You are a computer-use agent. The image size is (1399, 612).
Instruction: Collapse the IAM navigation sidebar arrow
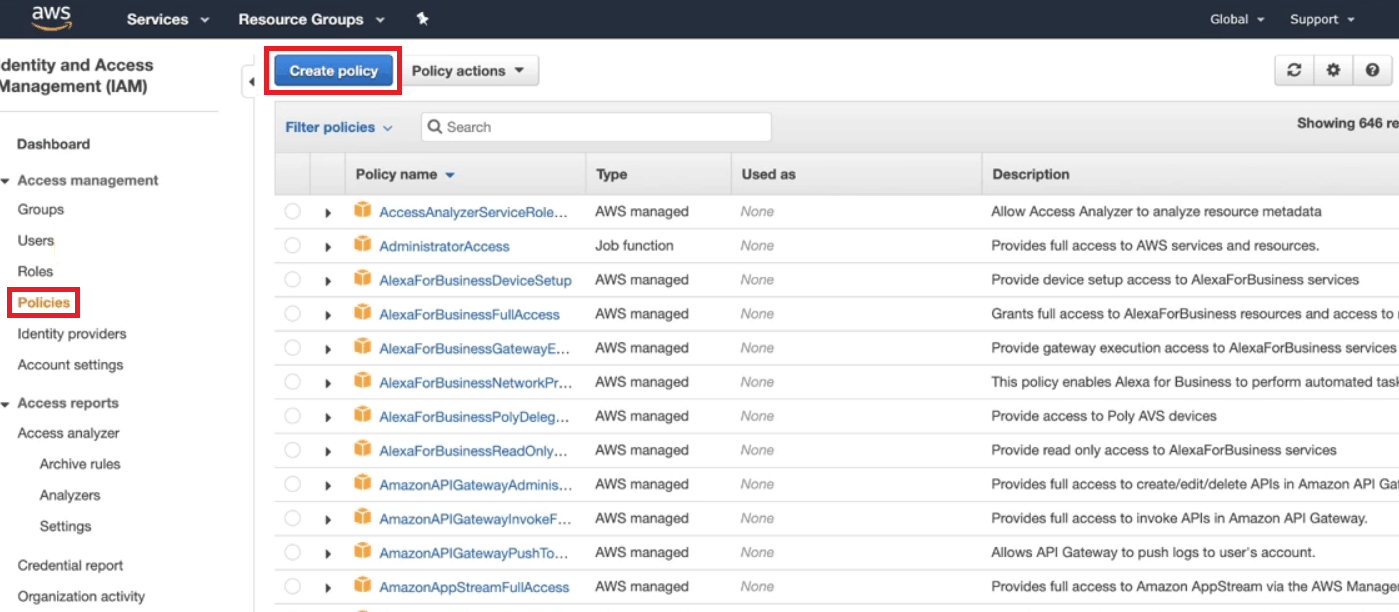pyautogui.click(x=250, y=81)
